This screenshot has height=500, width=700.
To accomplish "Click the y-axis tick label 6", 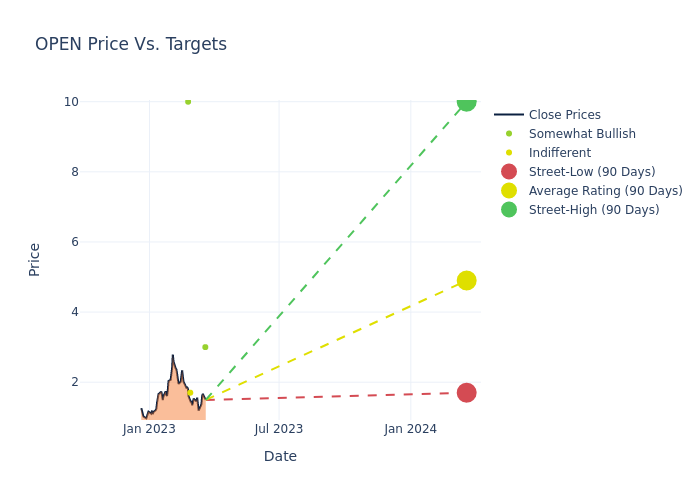I will coord(74,242).
